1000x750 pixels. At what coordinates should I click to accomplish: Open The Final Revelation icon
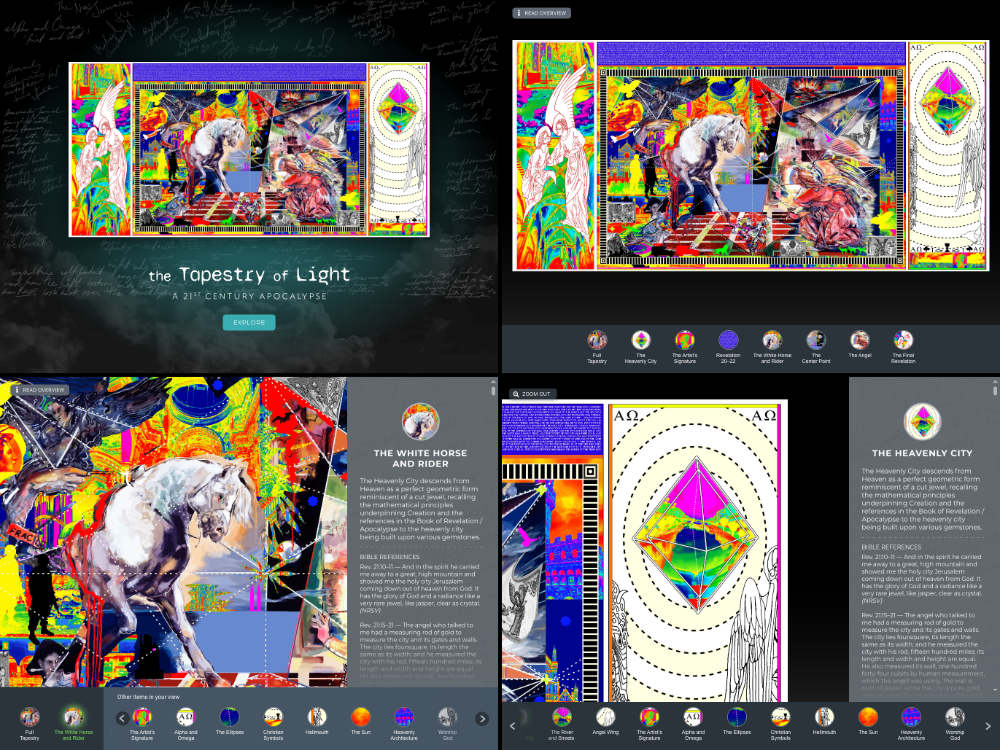(903, 340)
